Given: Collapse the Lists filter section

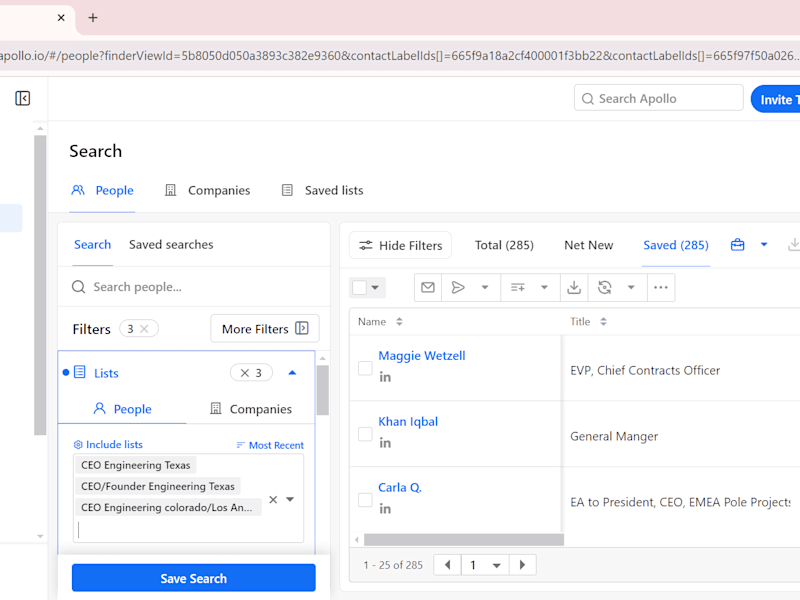Looking at the screenshot, I should (292, 373).
